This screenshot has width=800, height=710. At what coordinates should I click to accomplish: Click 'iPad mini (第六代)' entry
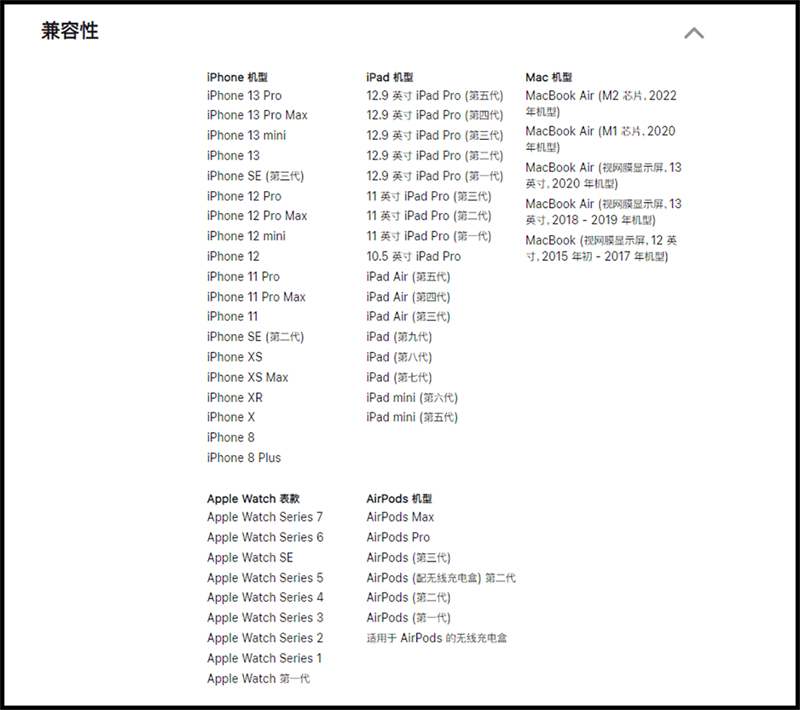(x=412, y=397)
